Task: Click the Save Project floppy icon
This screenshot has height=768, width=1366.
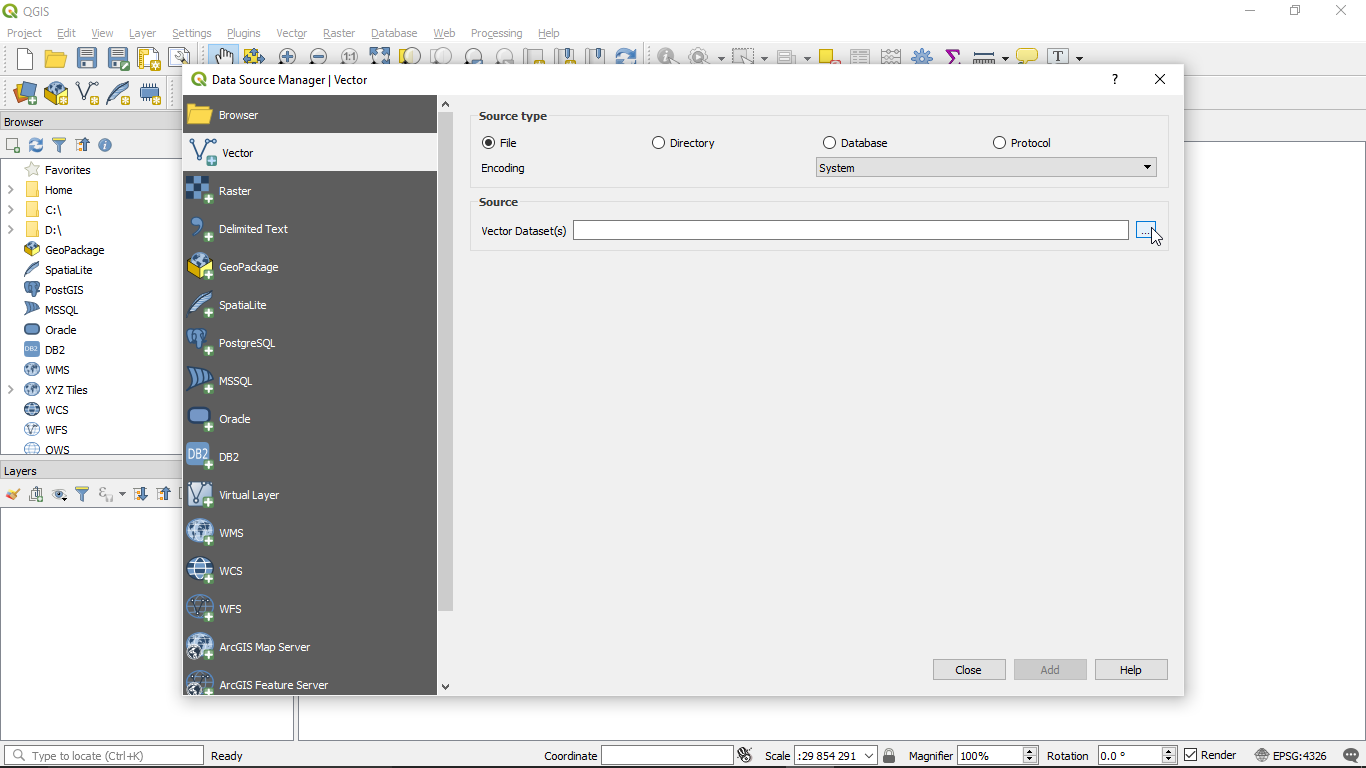Action: (87, 58)
